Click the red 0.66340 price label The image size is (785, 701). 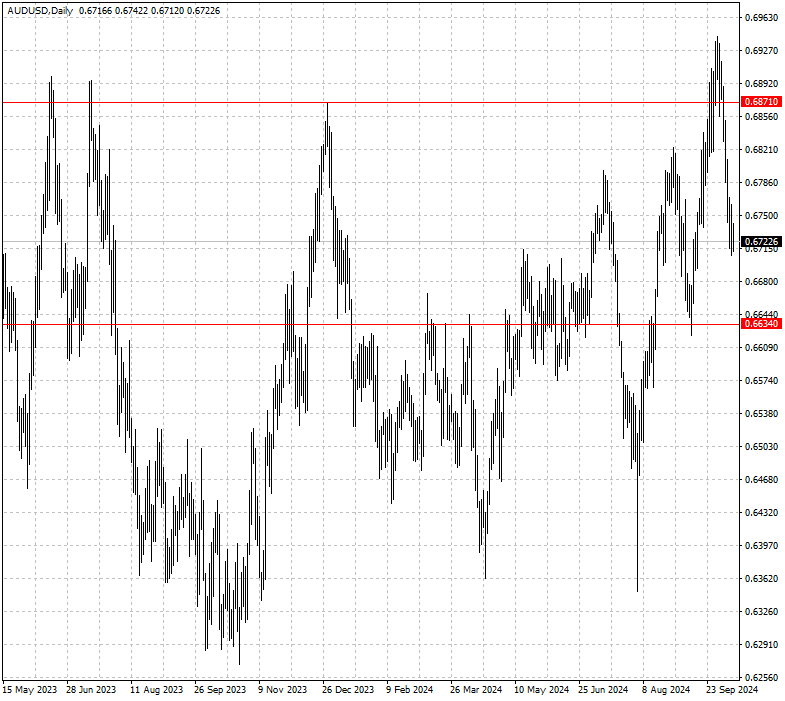click(x=761, y=323)
